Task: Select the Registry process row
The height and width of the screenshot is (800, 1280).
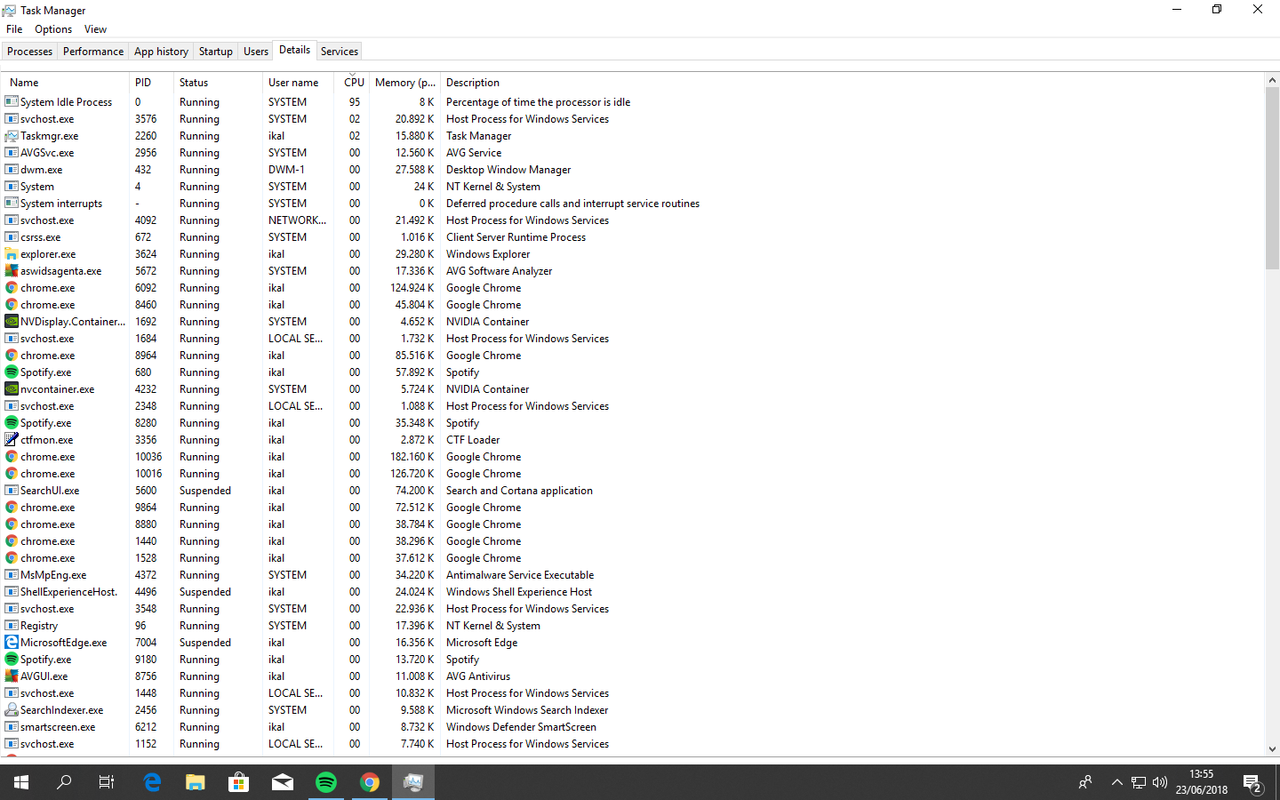Action: click(633, 626)
